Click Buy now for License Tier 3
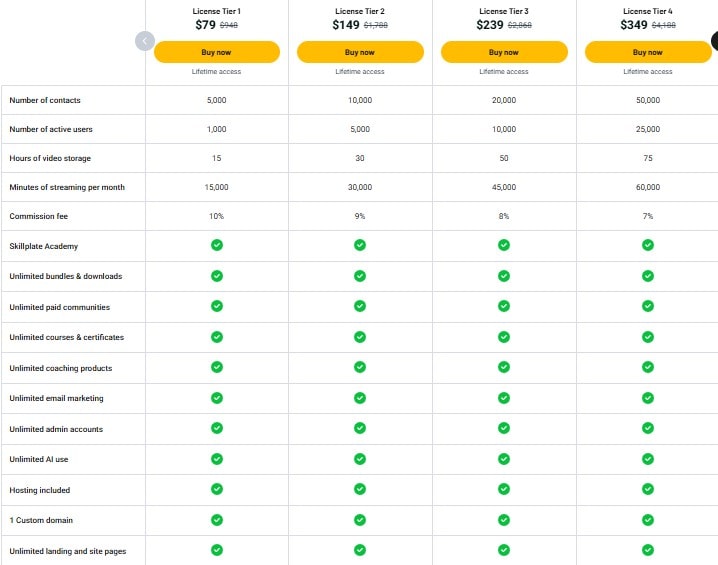This screenshot has height=565, width=718. [x=504, y=52]
